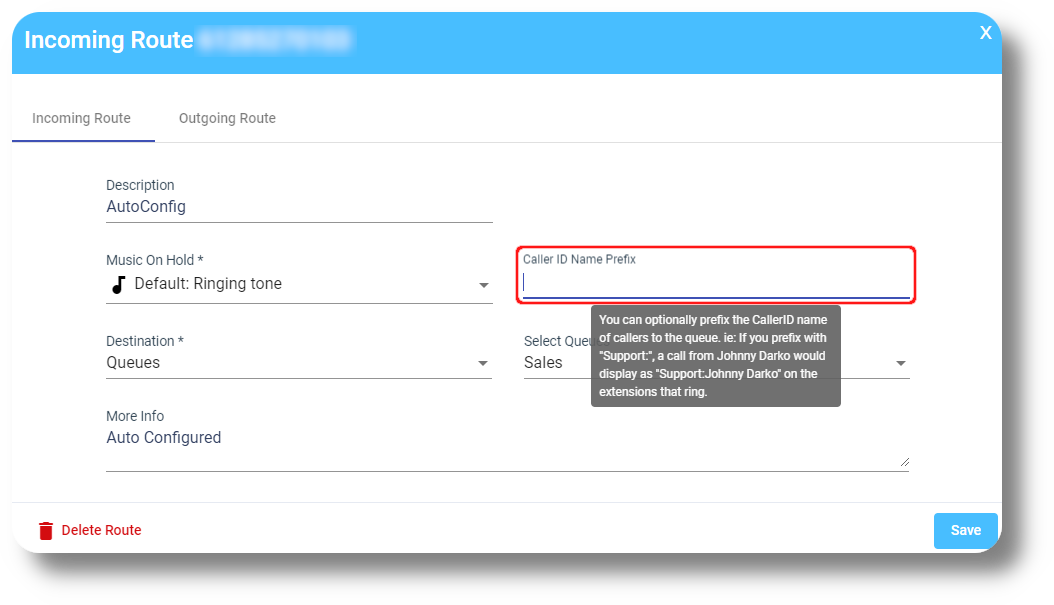Viewport: 1054px width, 605px height.
Task: Switch to the Outgoing Route tab
Action: coord(227,118)
